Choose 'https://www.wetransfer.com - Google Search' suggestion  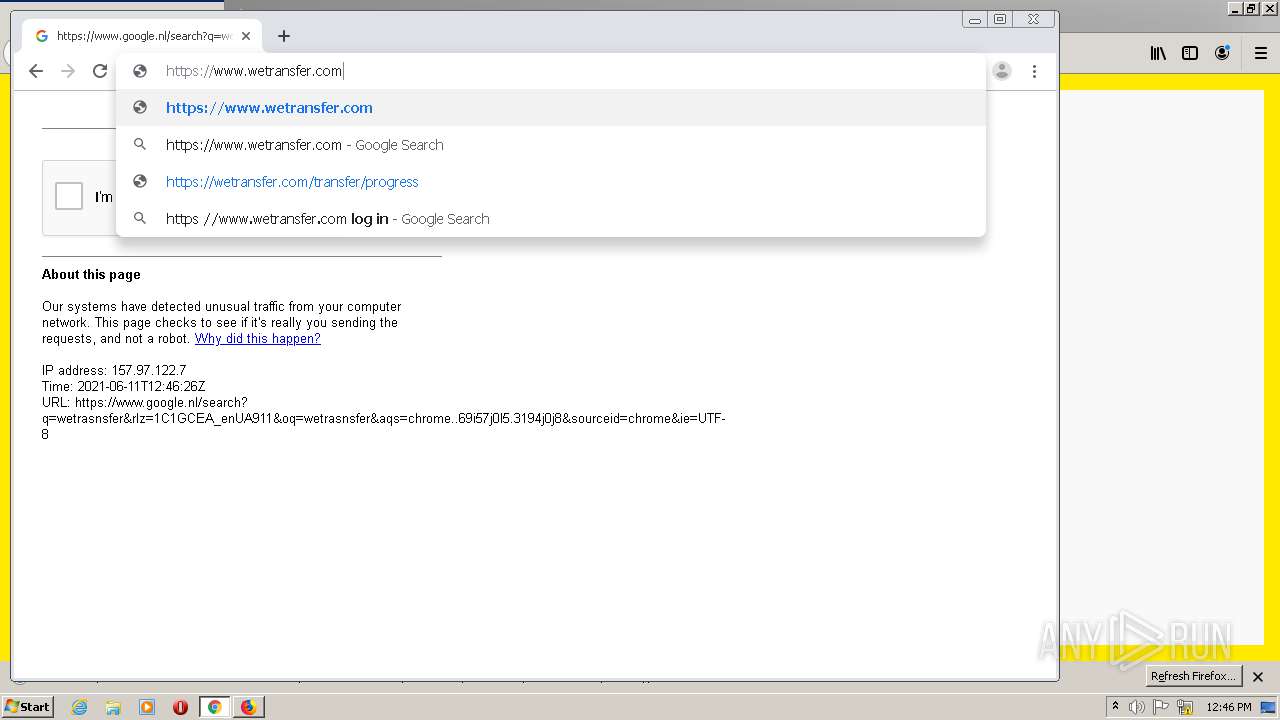click(551, 145)
